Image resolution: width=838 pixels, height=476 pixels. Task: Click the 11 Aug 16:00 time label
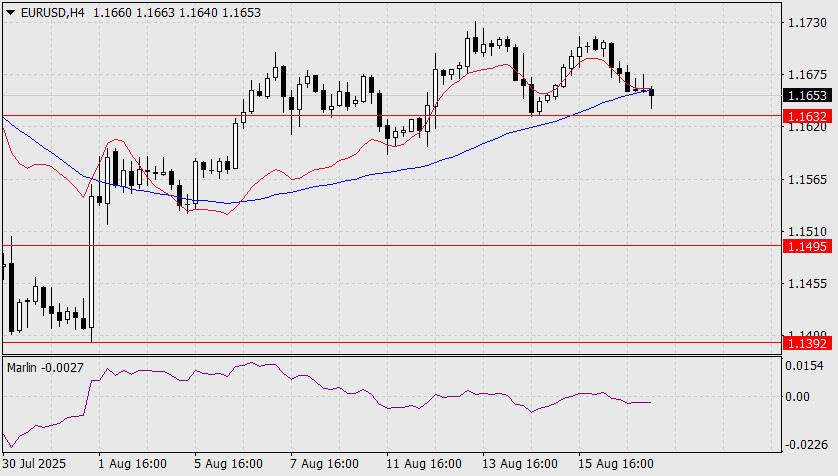click(424, 463)
